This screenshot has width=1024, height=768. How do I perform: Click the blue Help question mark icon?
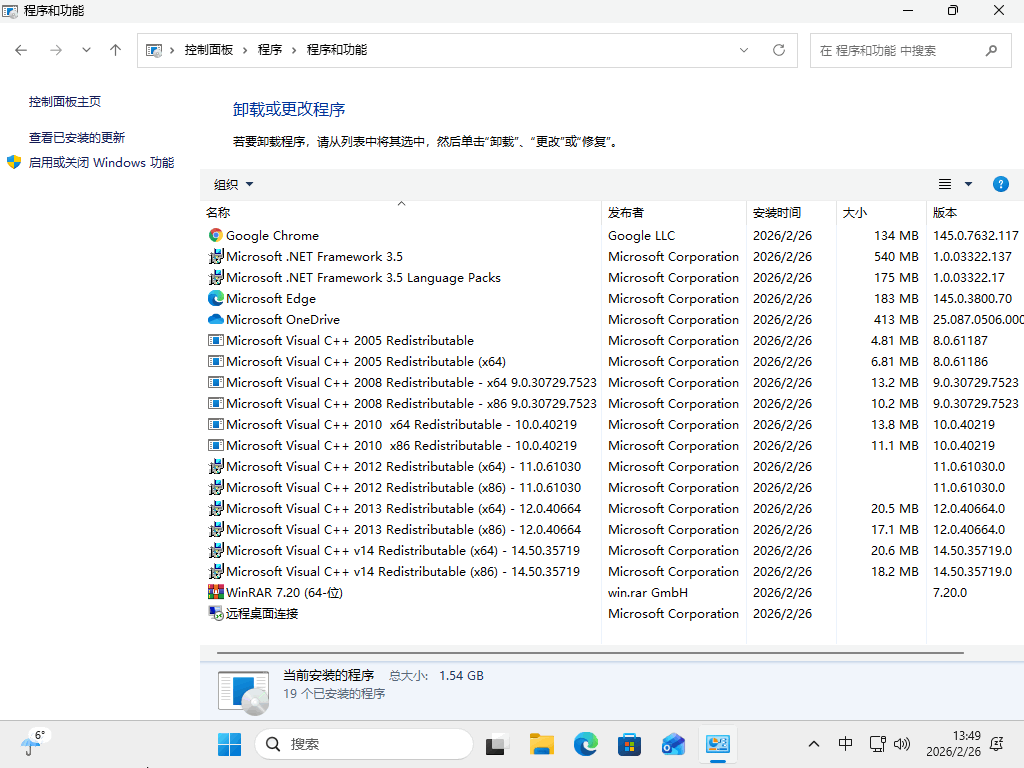pos(1001,184)
